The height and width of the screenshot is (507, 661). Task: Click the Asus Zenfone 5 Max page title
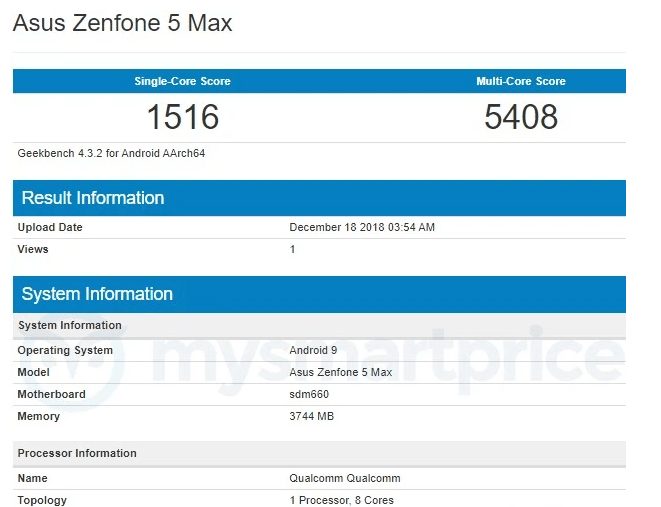122,23
